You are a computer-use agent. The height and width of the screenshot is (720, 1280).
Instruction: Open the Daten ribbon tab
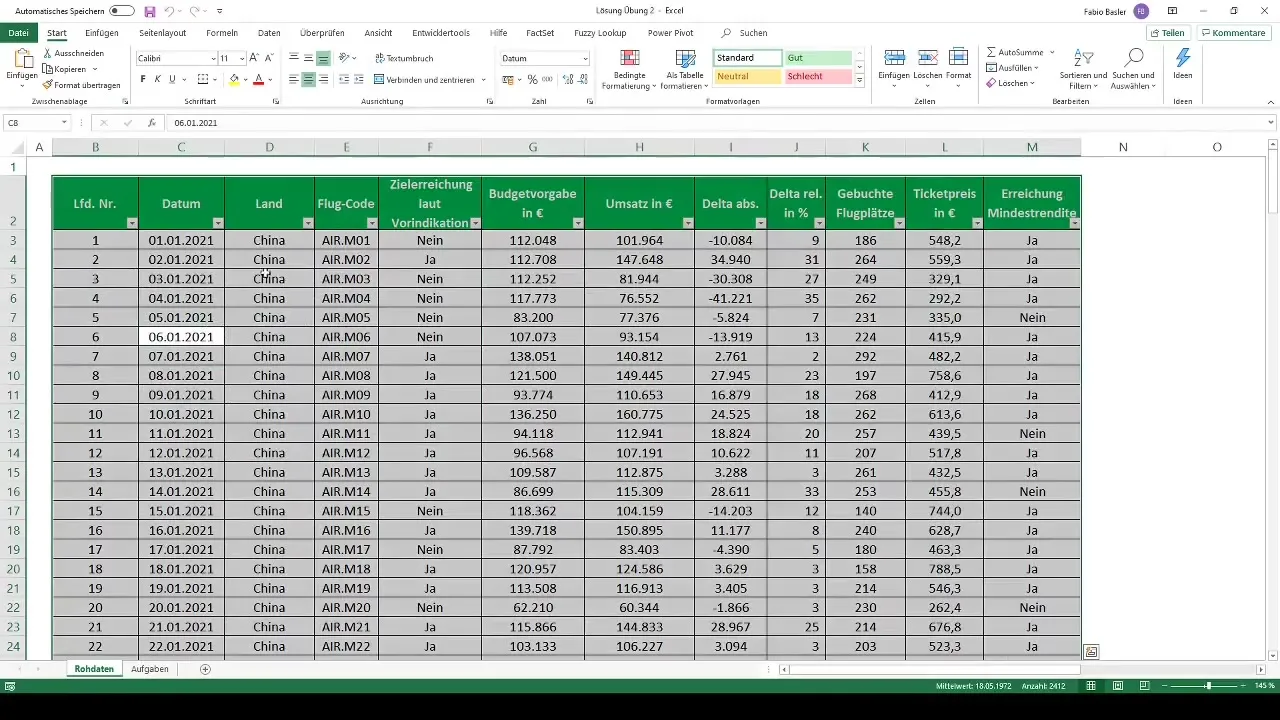click(269, 33)
